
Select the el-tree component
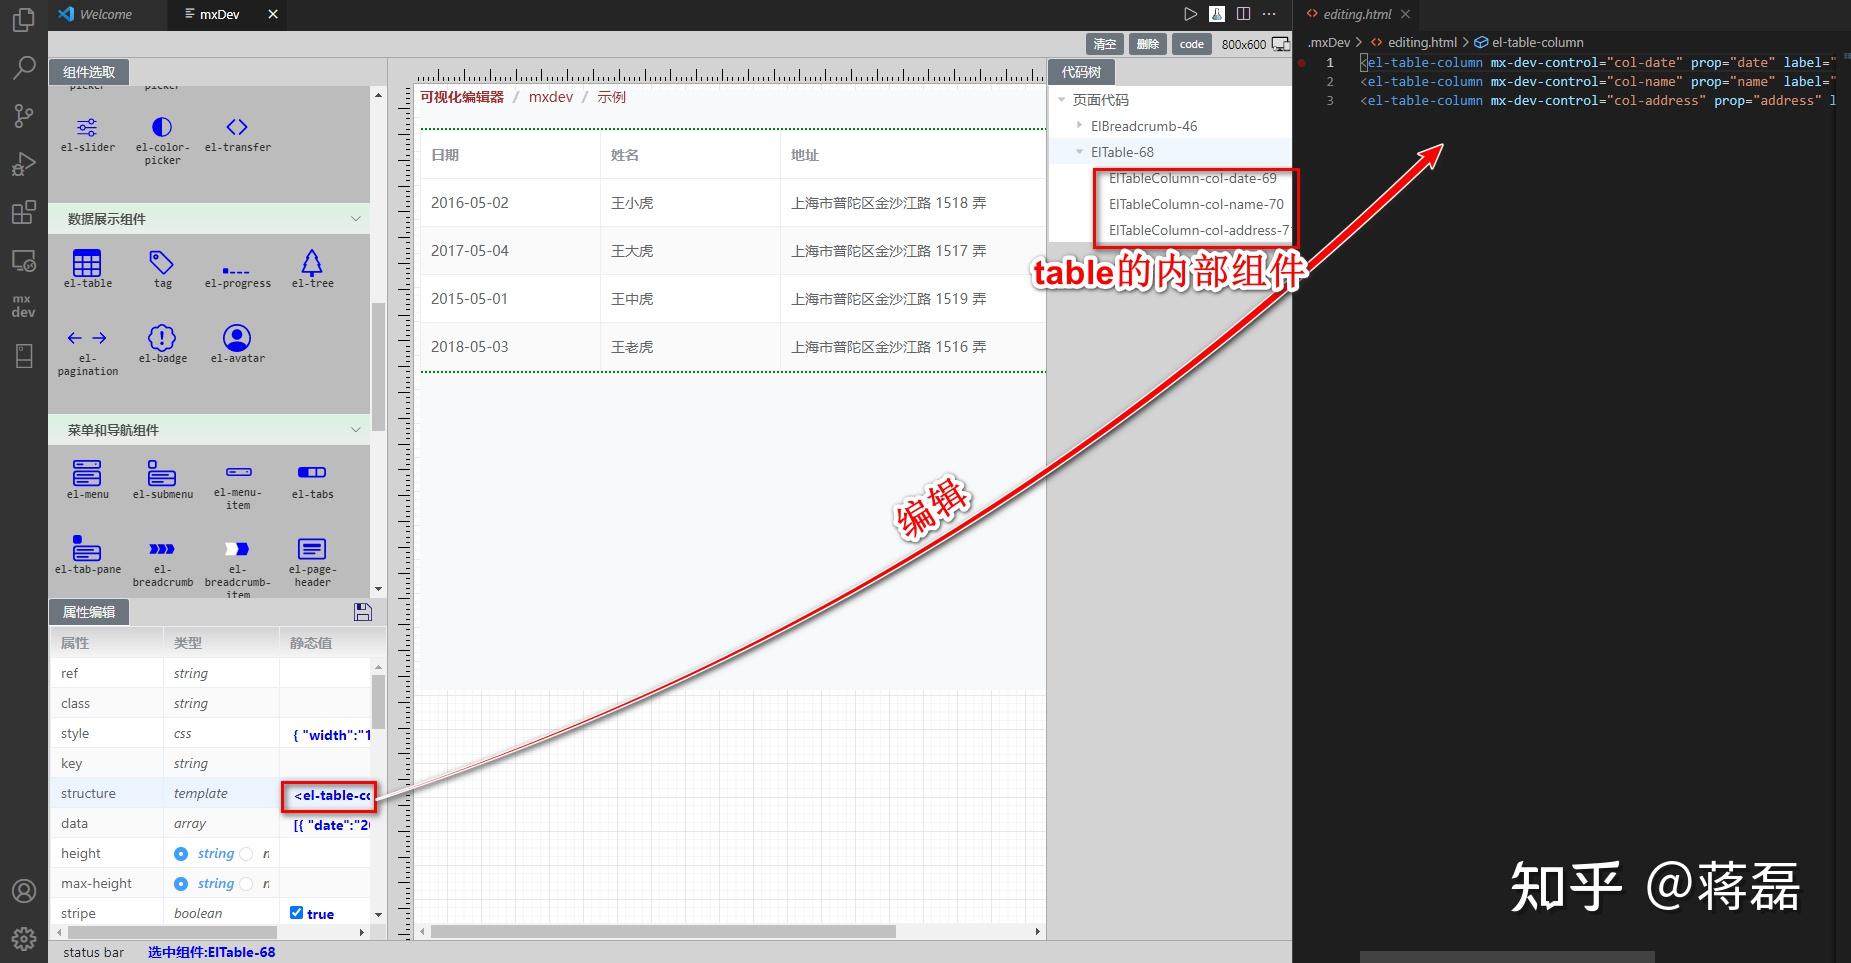coord(311,267)
